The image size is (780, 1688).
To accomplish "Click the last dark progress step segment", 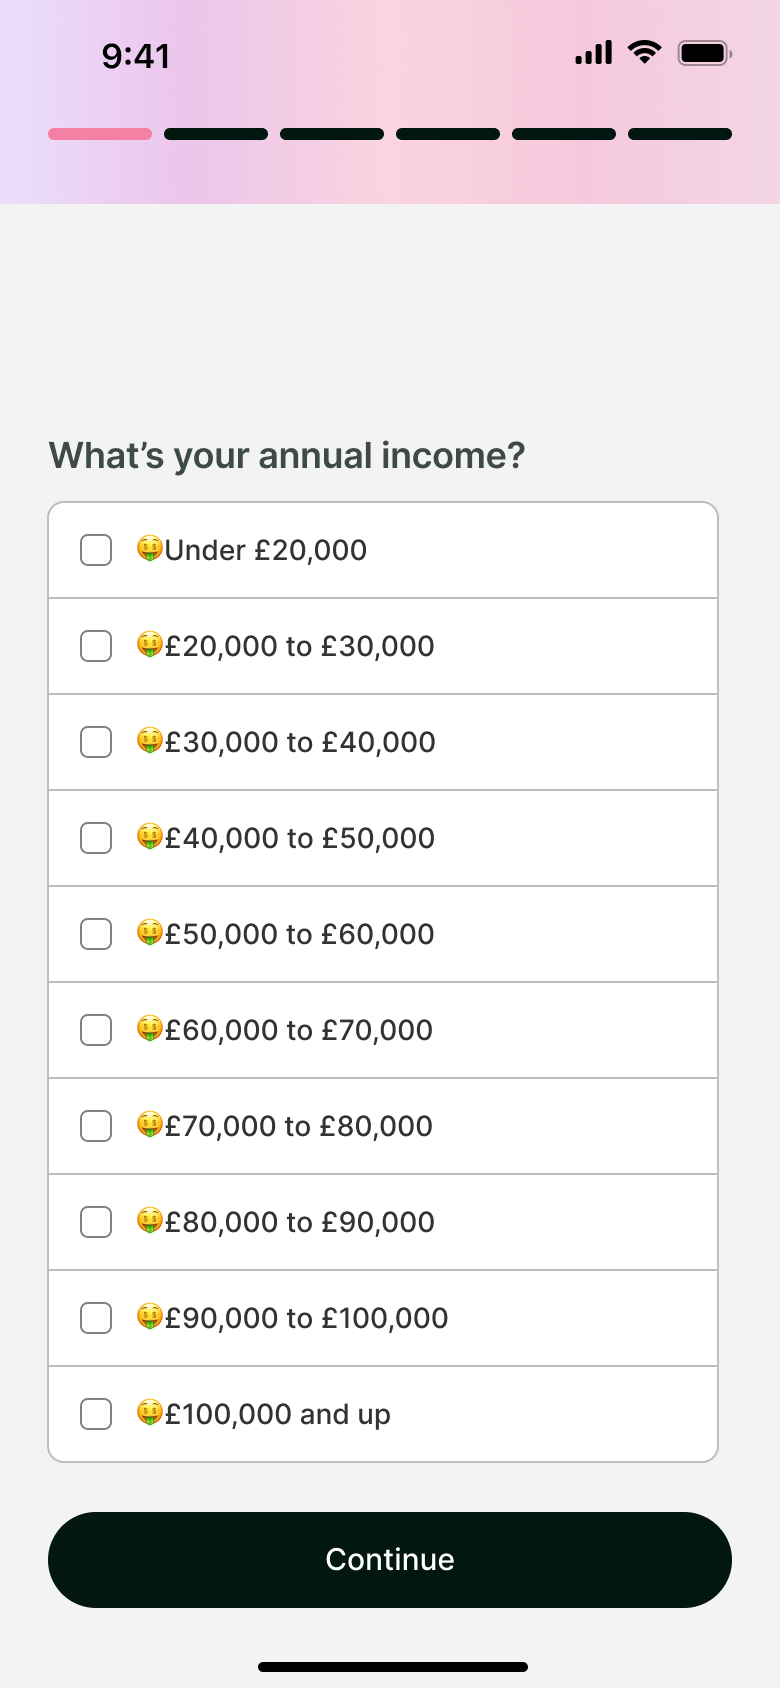I will click(680, 134).
